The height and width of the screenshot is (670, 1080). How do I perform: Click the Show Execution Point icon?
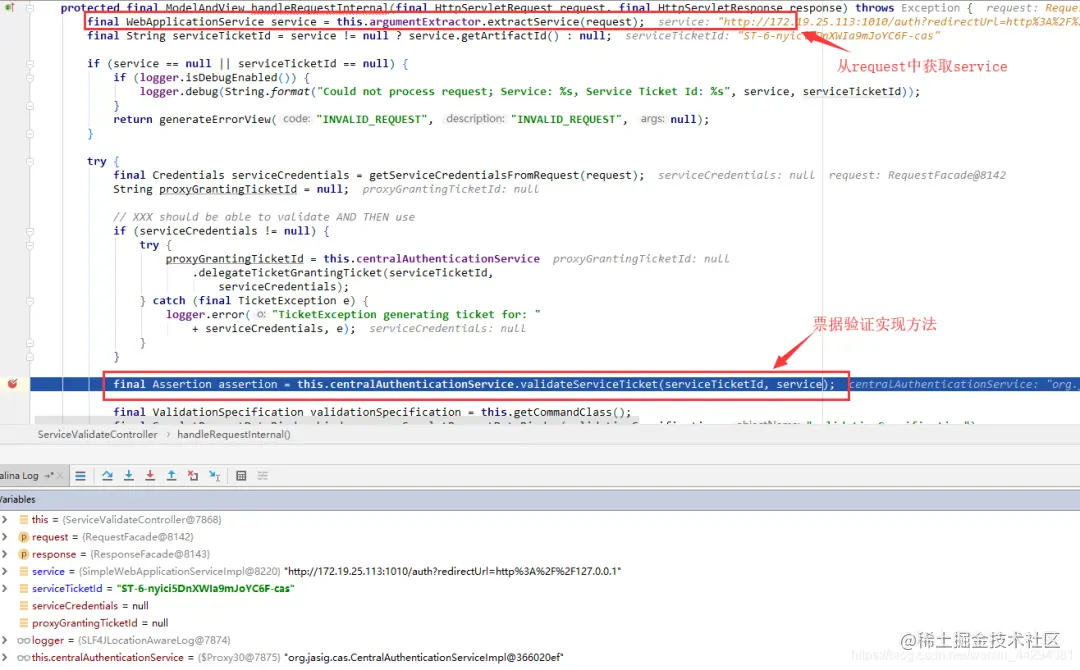point(81,476)
